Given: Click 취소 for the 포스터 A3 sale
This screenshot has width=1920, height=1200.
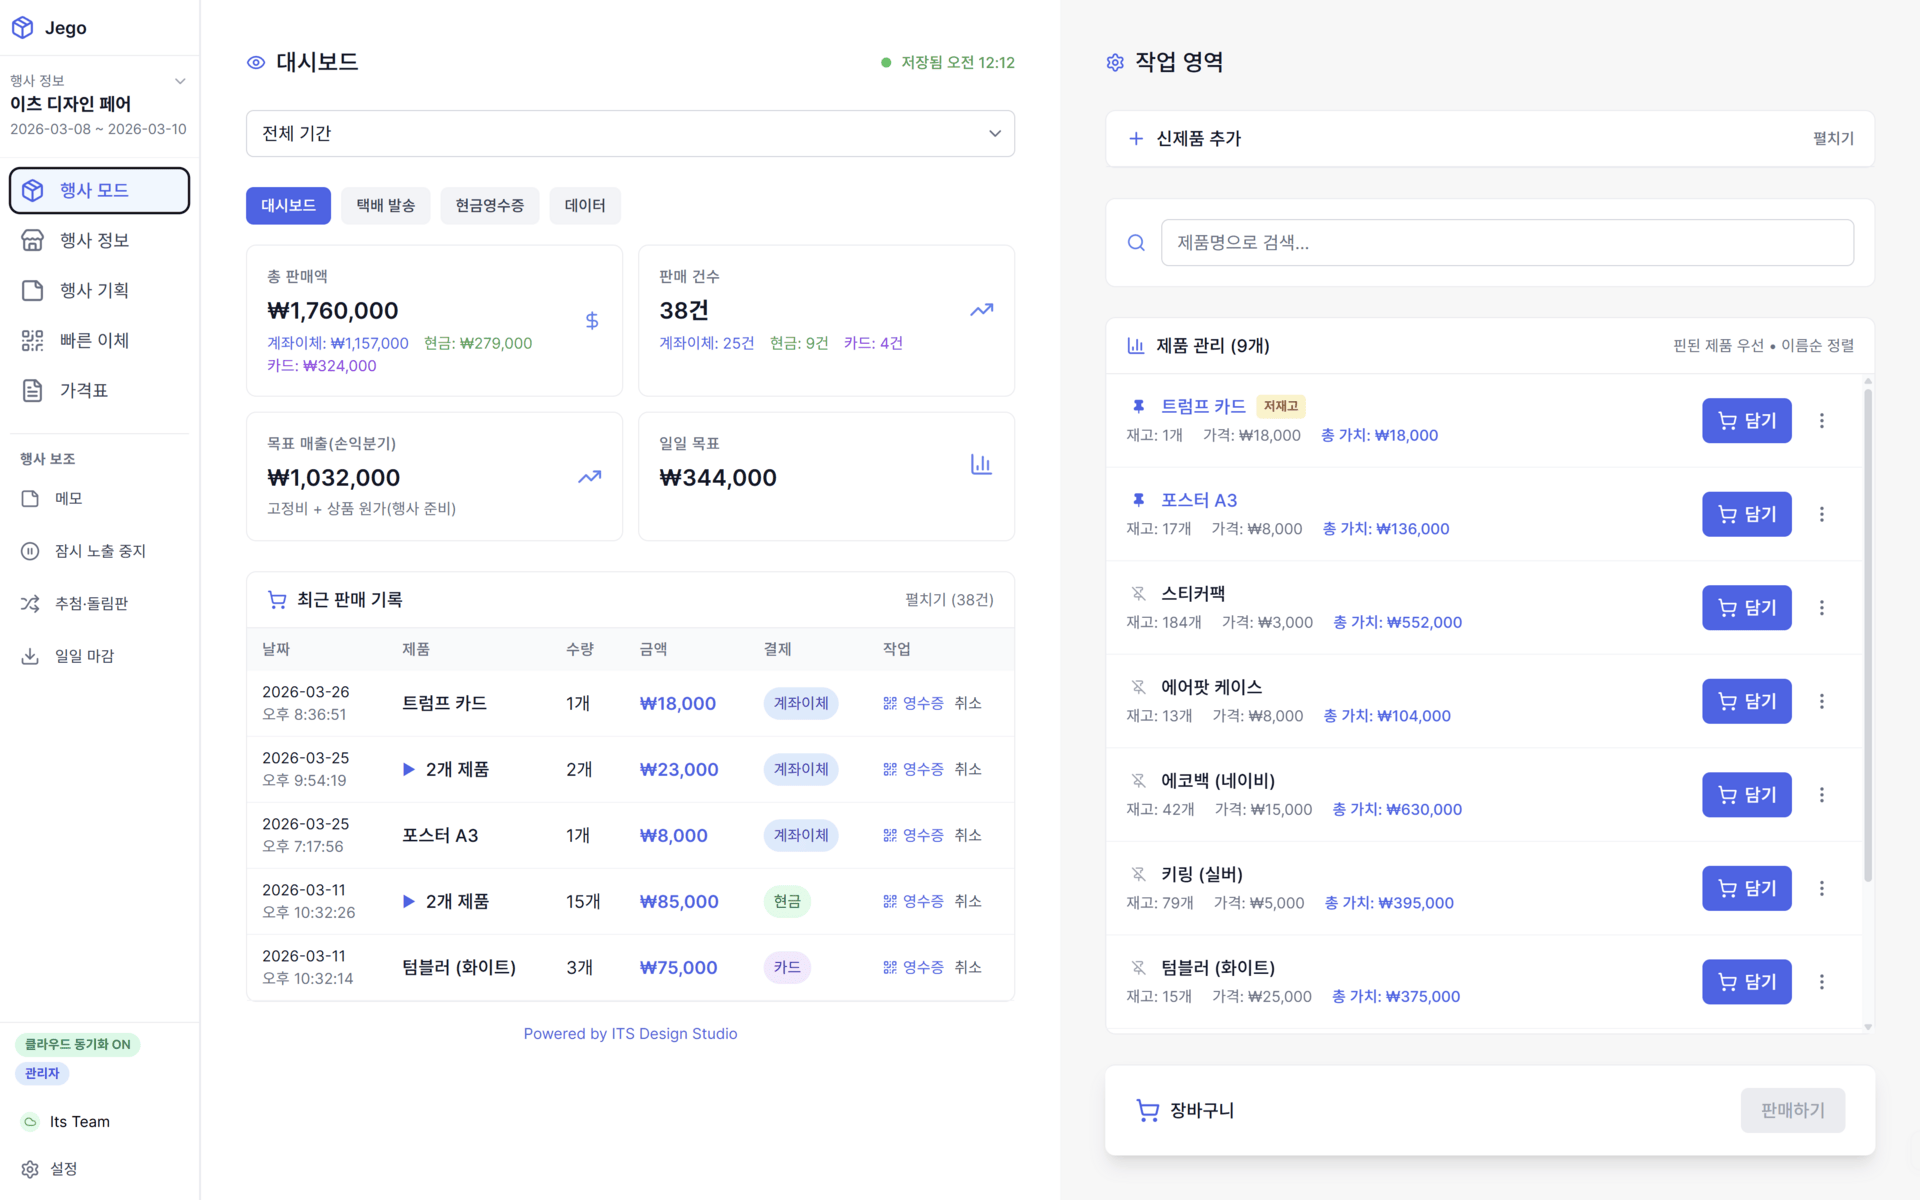Looking at the screenshot, I should click(967, 835).
